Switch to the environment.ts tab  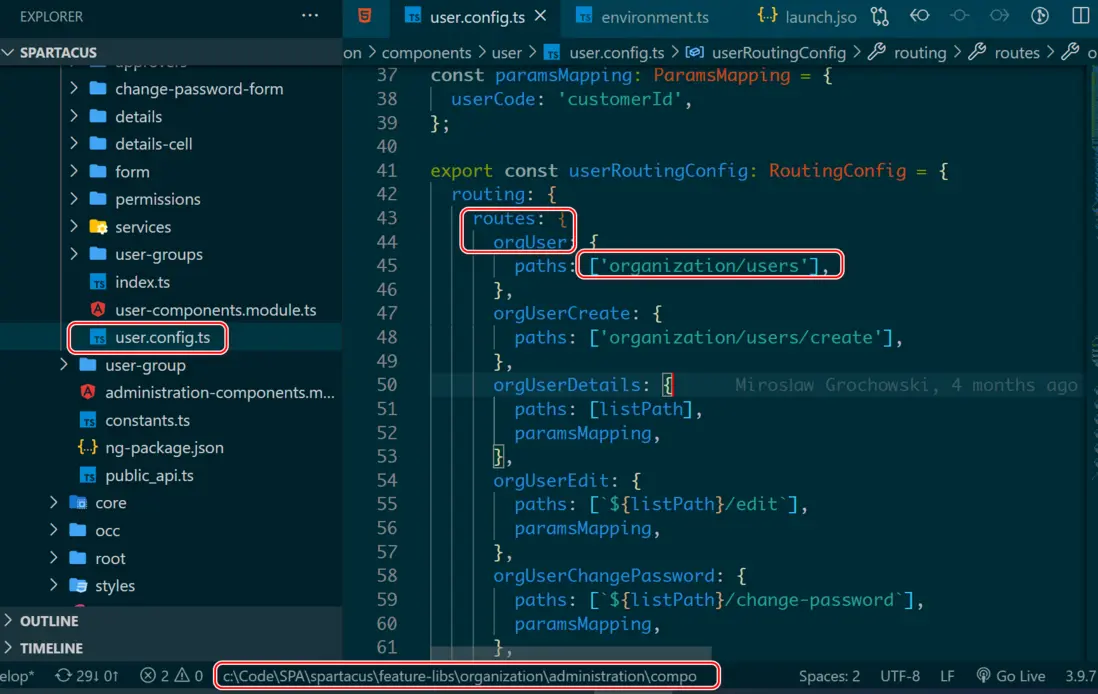point(643,17)
